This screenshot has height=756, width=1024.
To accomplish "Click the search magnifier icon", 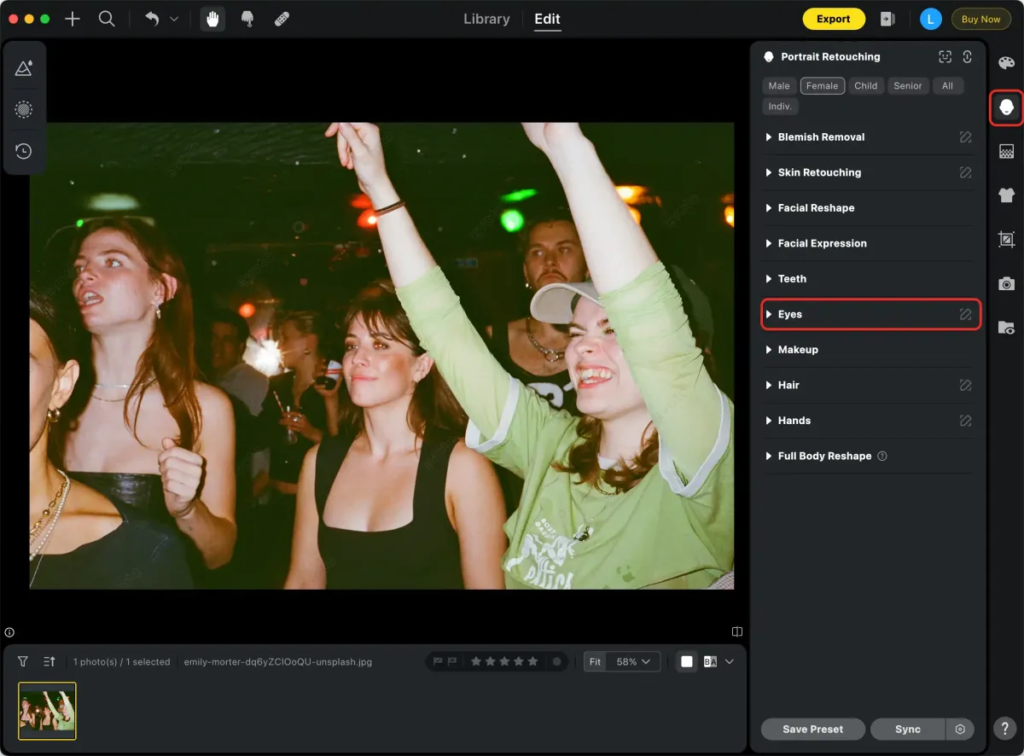I will click(x=106, y=19).
